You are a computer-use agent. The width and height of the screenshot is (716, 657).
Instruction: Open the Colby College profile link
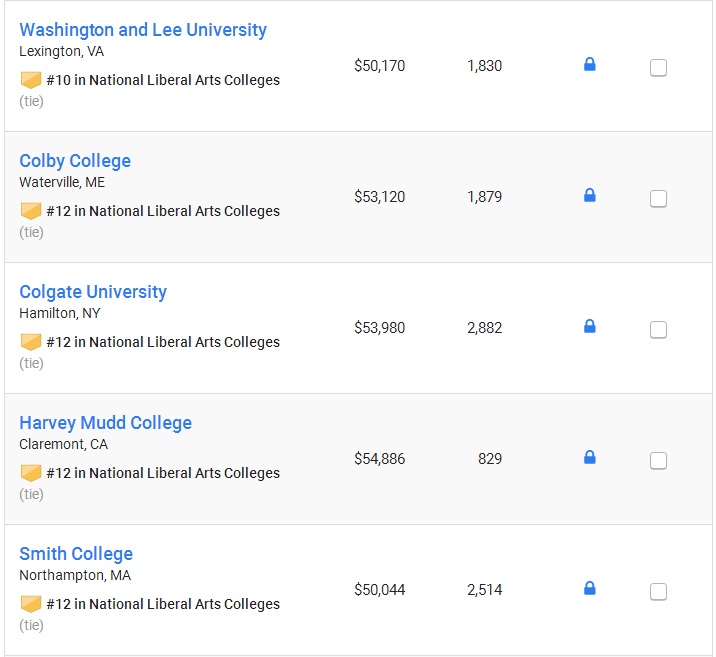pos(75,161)
